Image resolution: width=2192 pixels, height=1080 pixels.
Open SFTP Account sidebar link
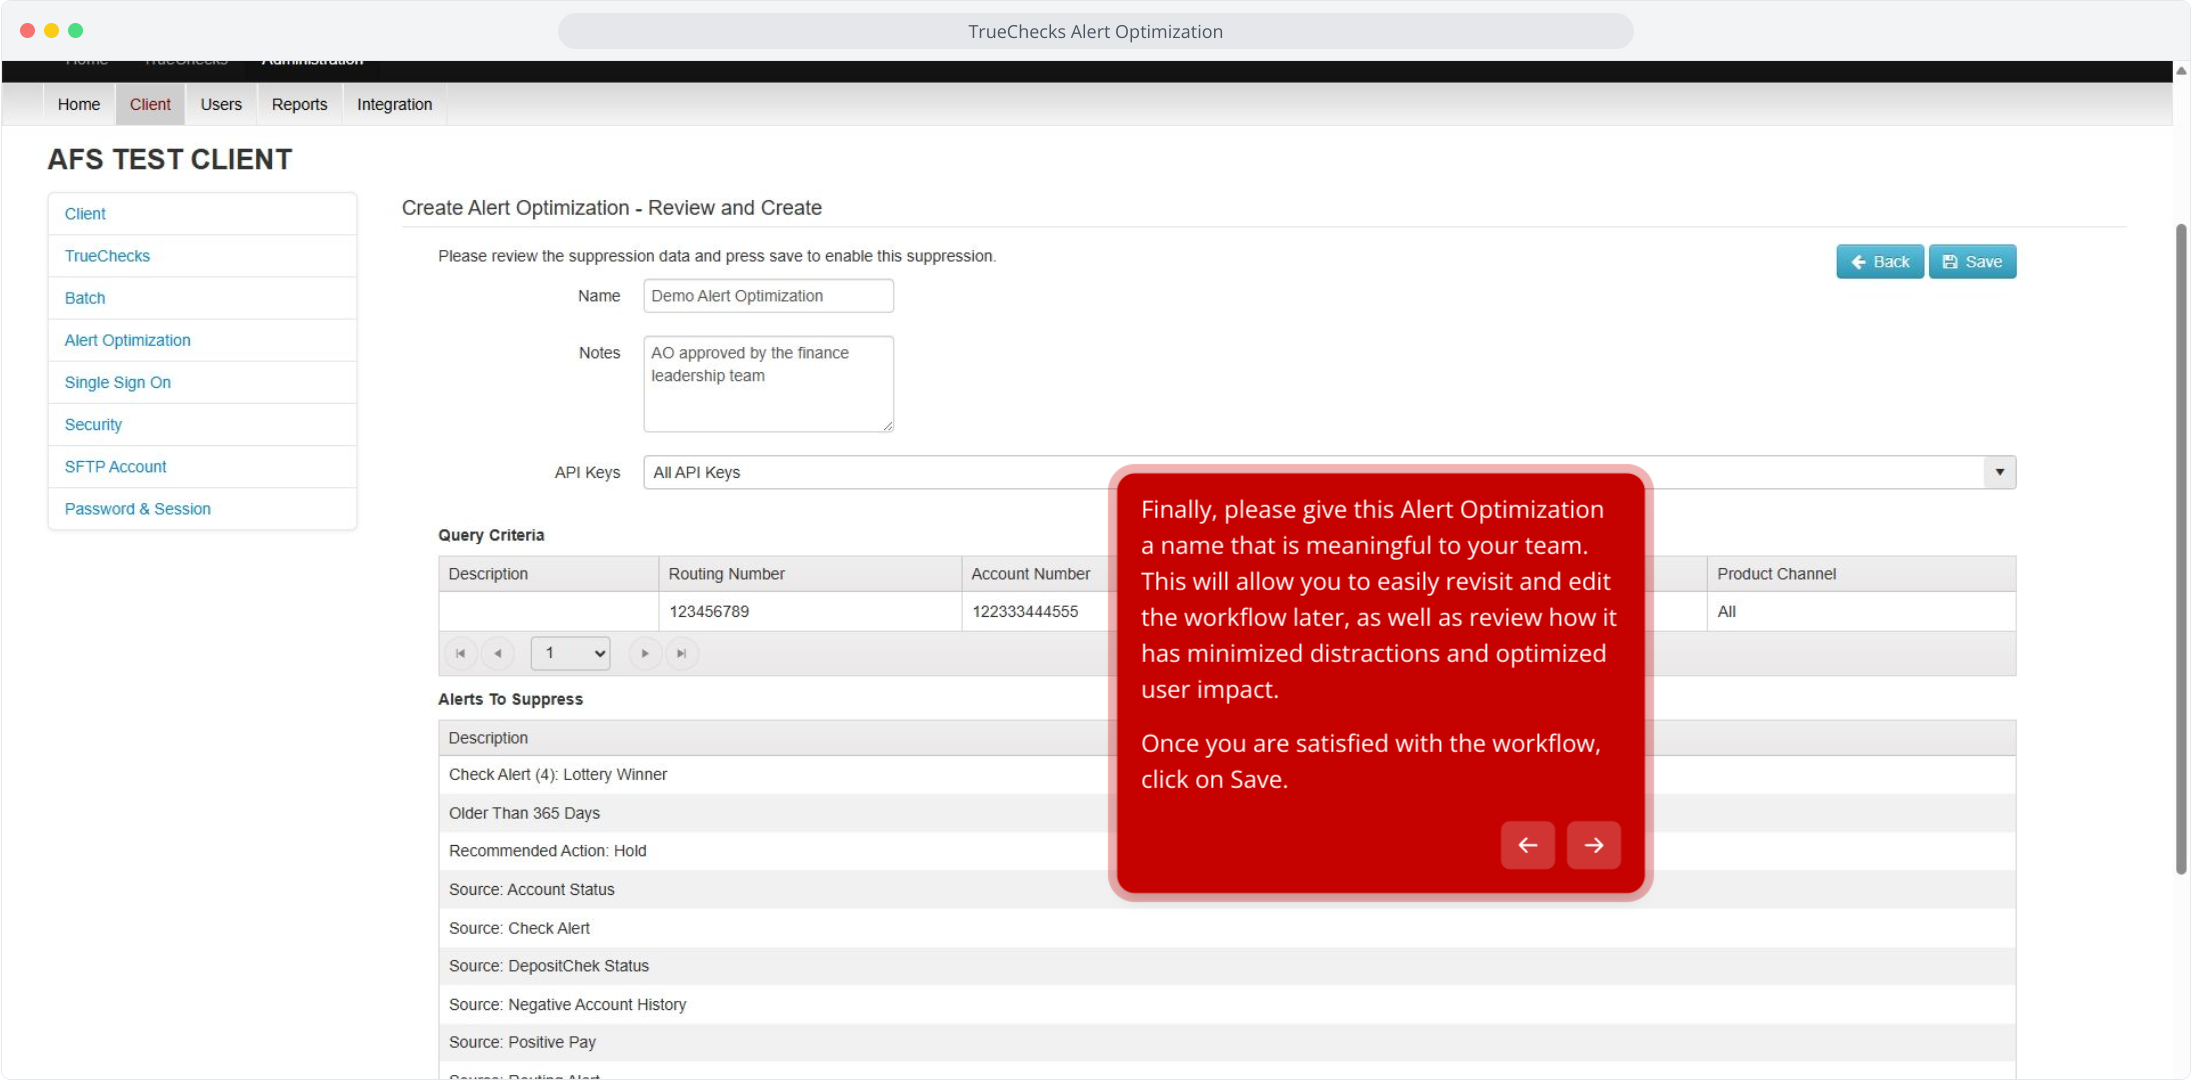coord(202,466)
